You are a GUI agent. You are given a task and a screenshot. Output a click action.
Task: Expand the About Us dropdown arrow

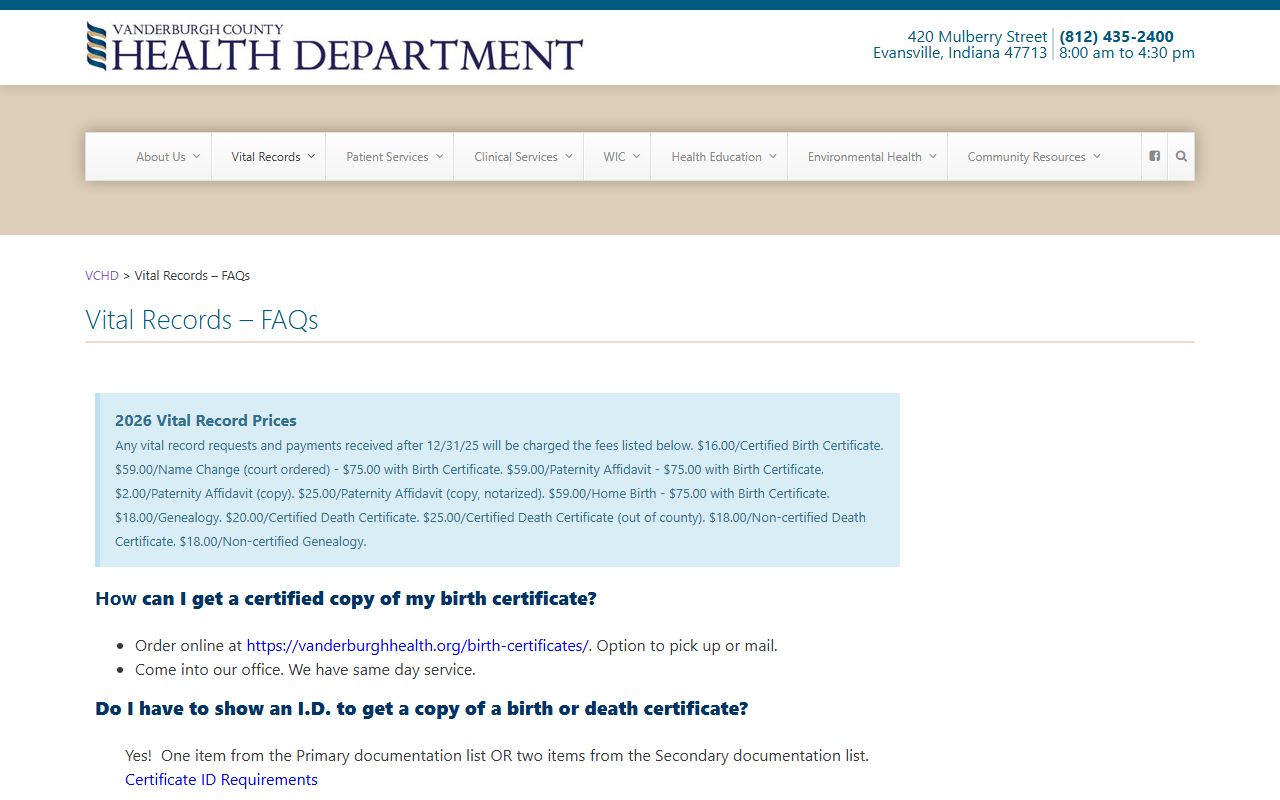pos(197,156)
